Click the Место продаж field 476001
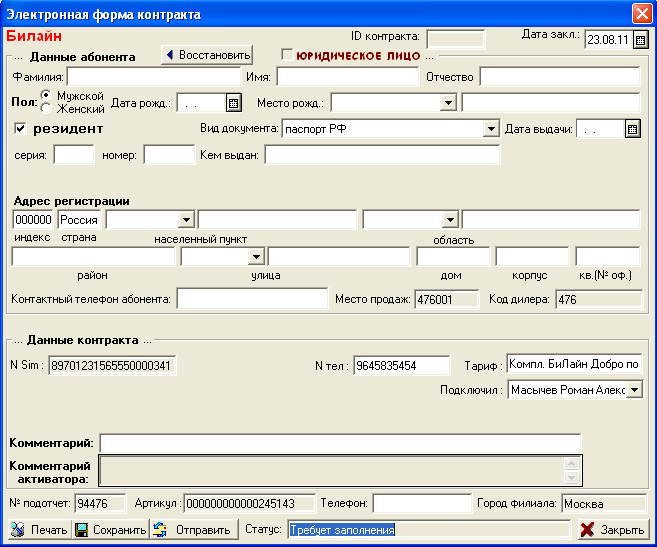The width and height of the screenshot is (657, 547). point(447,299)
